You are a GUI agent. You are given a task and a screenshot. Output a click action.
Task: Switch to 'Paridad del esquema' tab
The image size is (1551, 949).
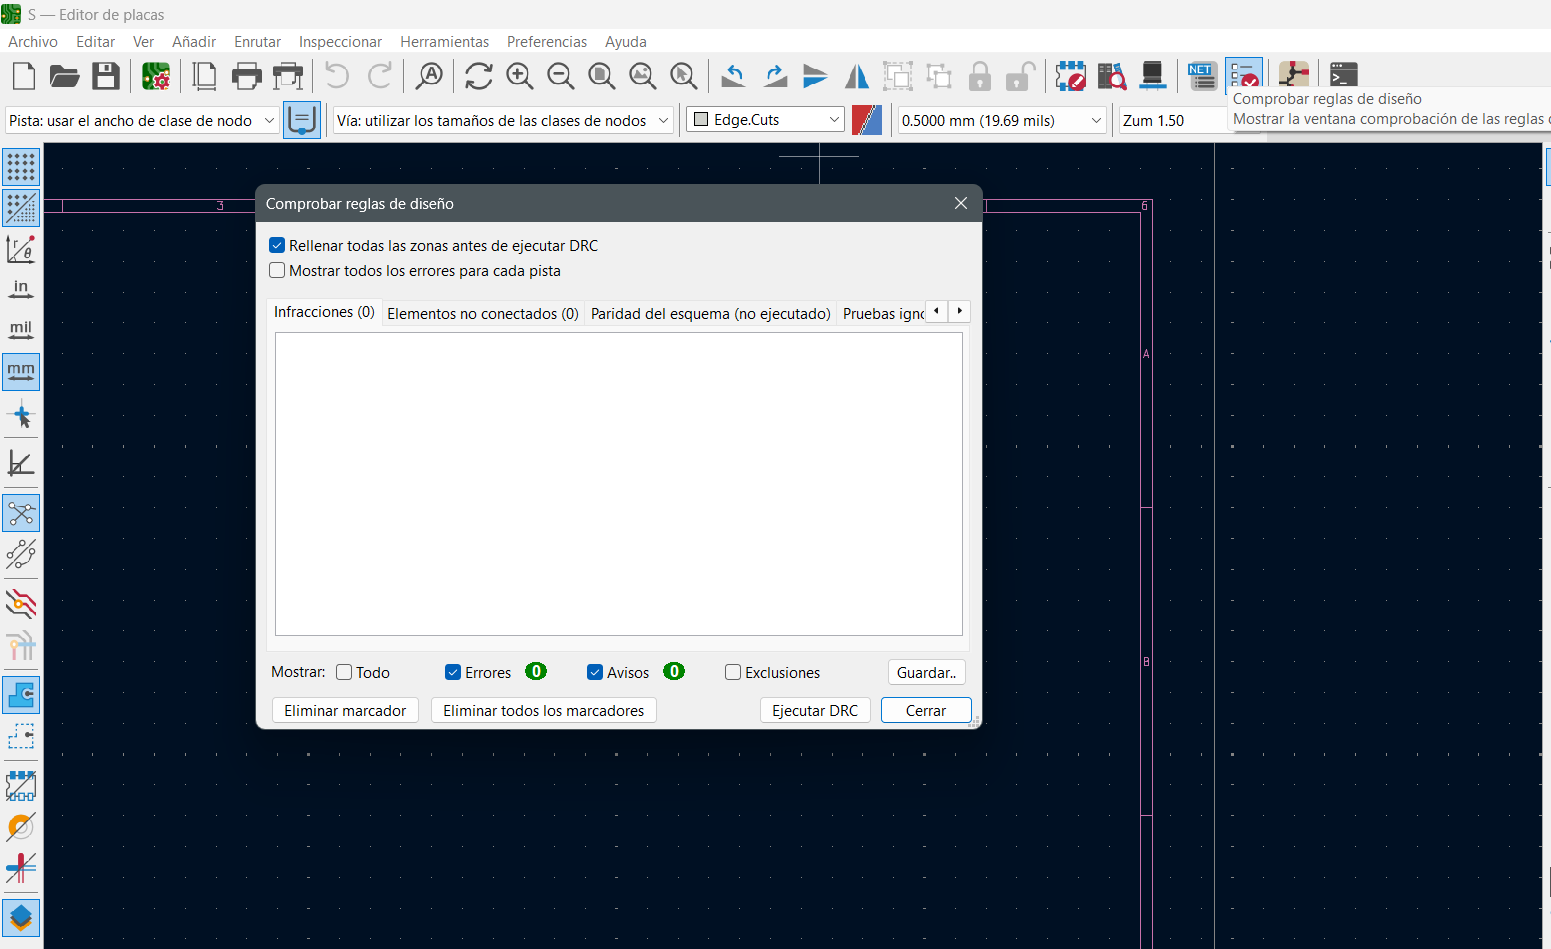coord(711,313)
